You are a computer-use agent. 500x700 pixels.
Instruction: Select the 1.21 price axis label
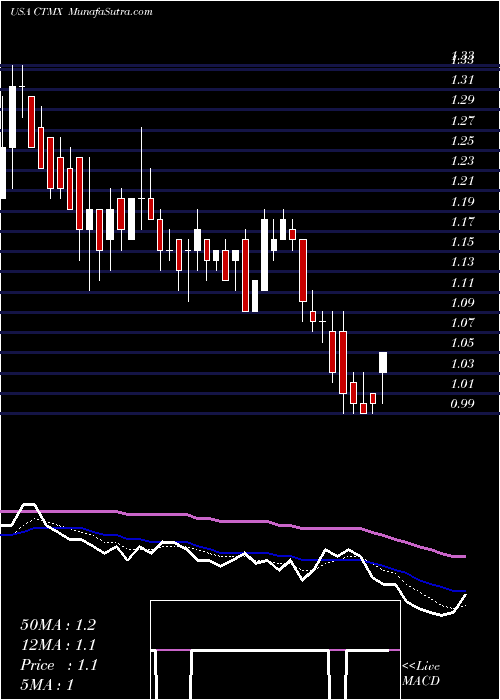(x=462, y=182)
